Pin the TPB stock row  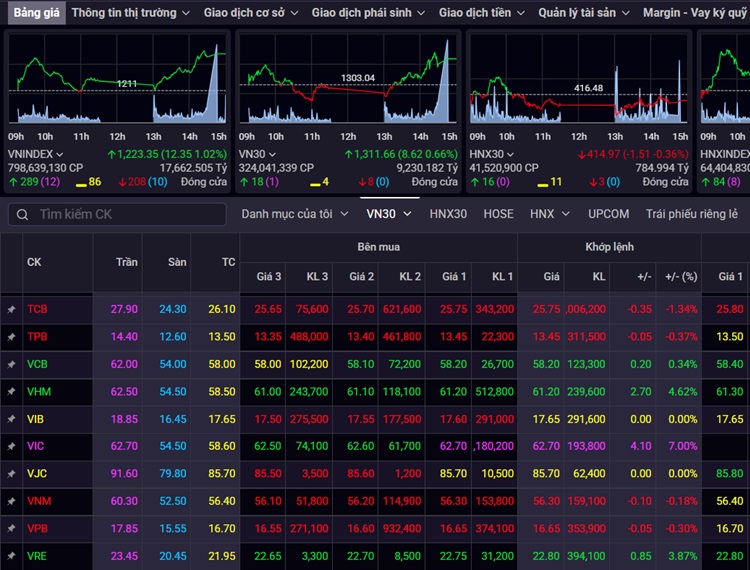(x=11, y=337)
